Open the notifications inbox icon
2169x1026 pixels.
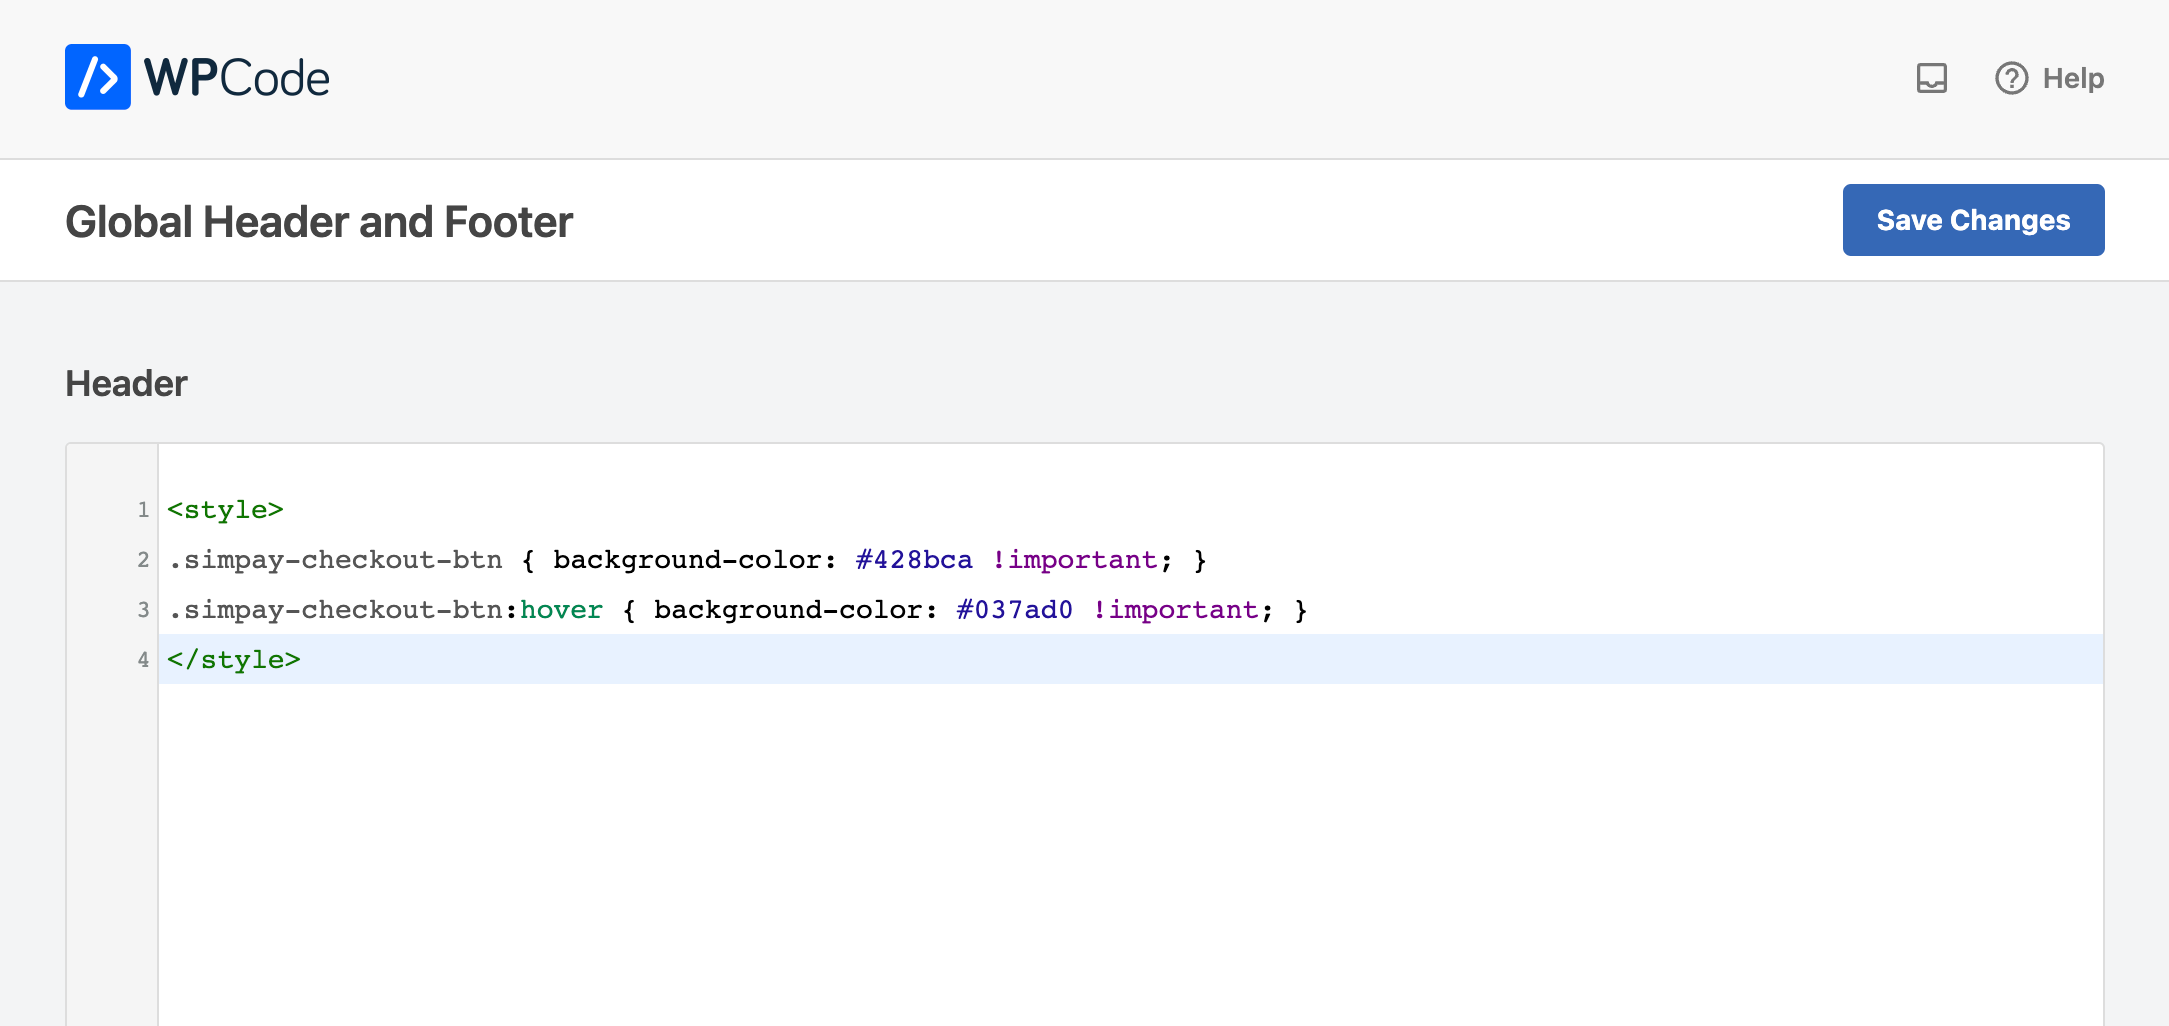click(x=1932, y=77)
